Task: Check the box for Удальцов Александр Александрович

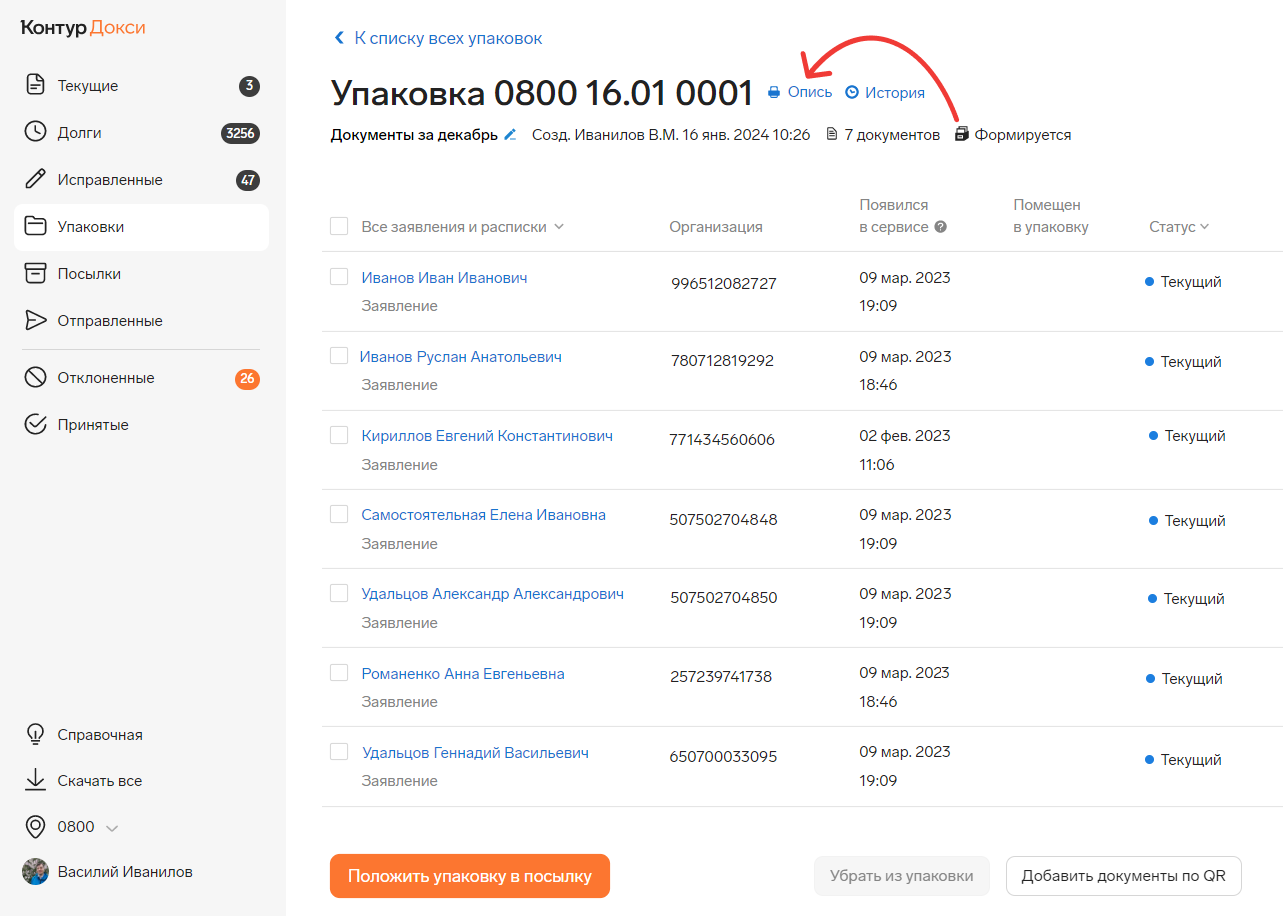Action: (x=339, y=593)
